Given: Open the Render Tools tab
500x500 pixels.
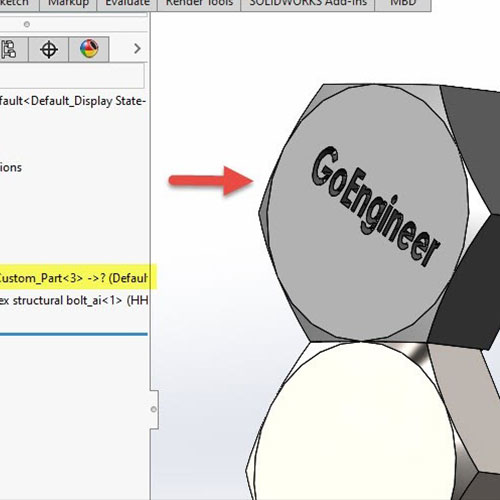Looking at the screenshot, I should 199,5.
